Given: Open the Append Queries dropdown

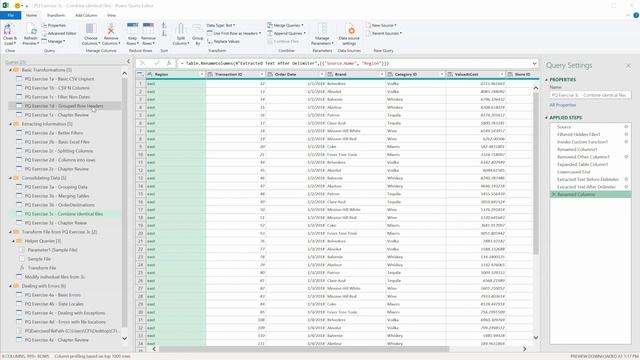Looking at the screenshot, I should point(287,33).
